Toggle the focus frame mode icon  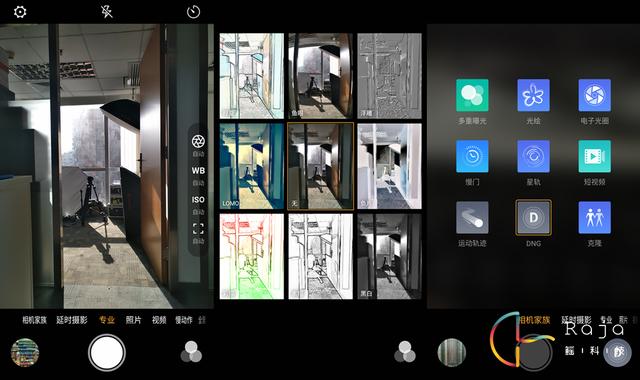click(x=198, y=229)
